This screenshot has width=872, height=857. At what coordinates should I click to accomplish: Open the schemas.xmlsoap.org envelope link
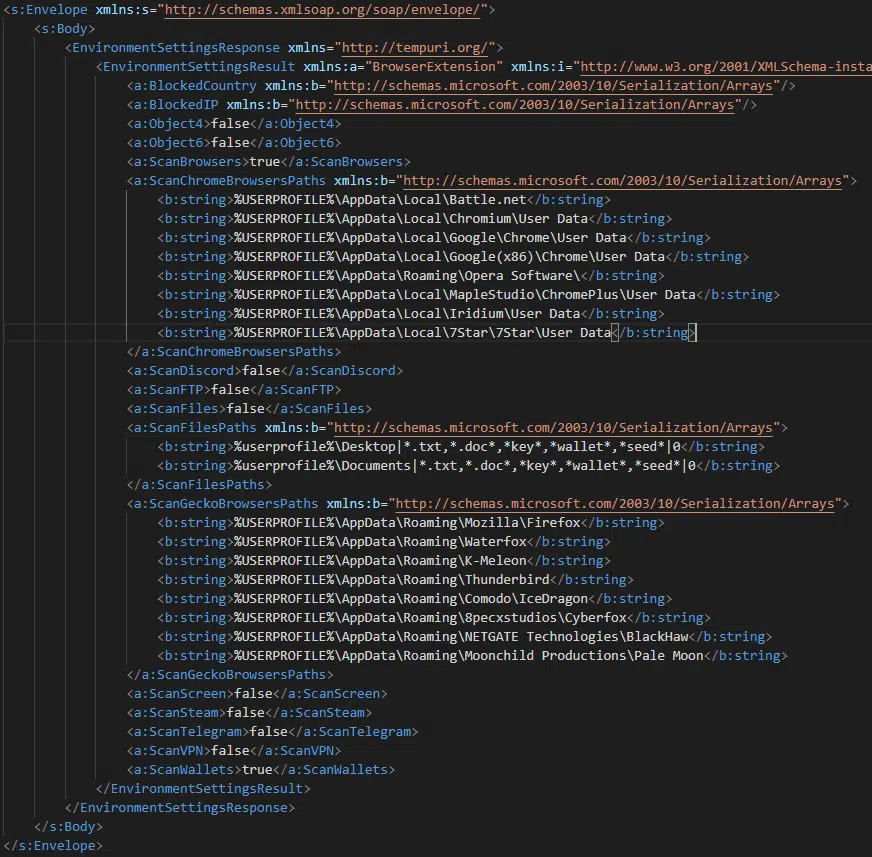pyautogui.click(x=322, y=10)
